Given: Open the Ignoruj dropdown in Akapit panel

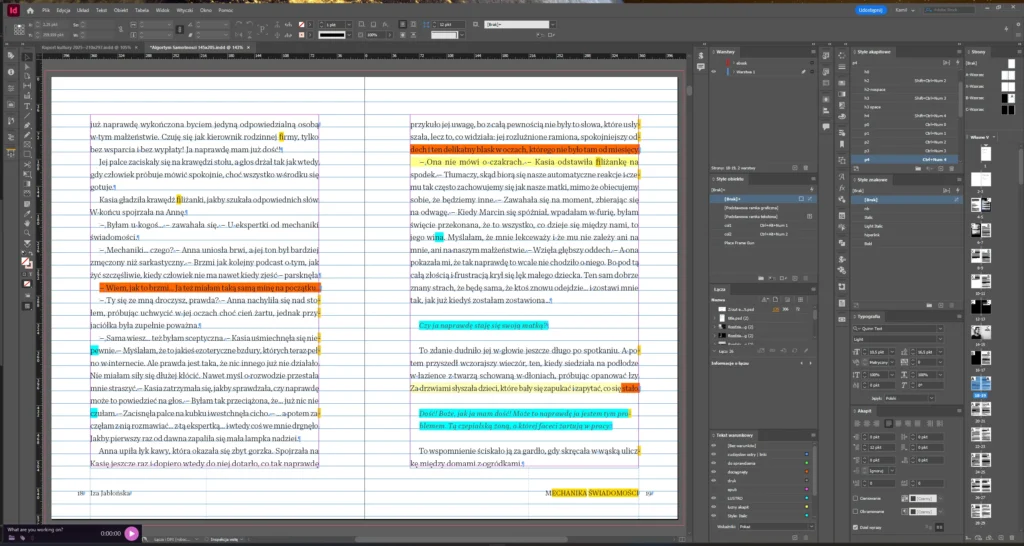Looking at the screenshot, I should coord(892,471).
